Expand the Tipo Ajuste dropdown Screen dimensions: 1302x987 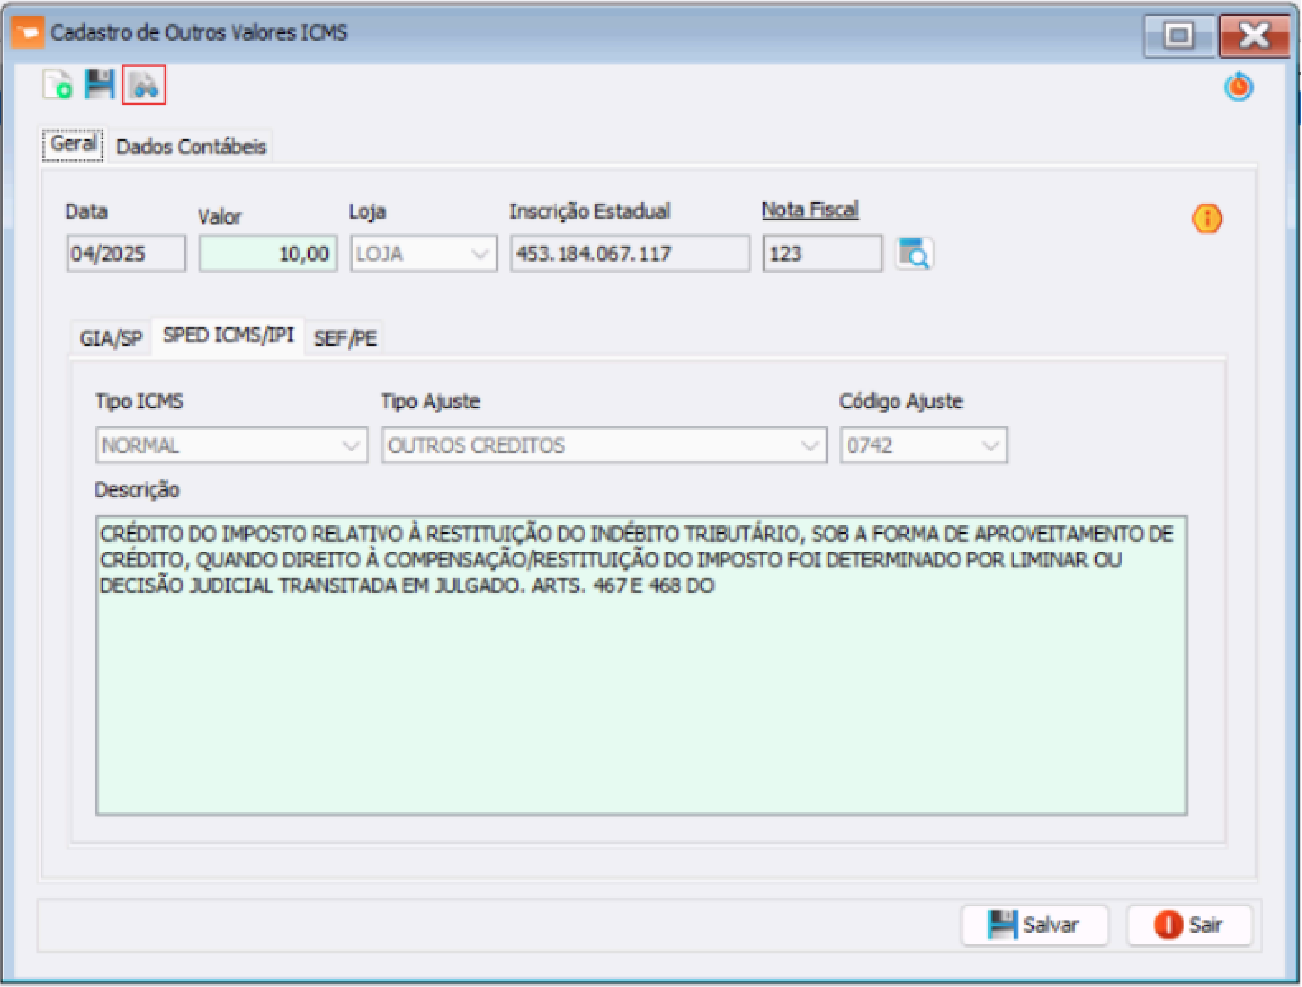(x=810, y=445)
